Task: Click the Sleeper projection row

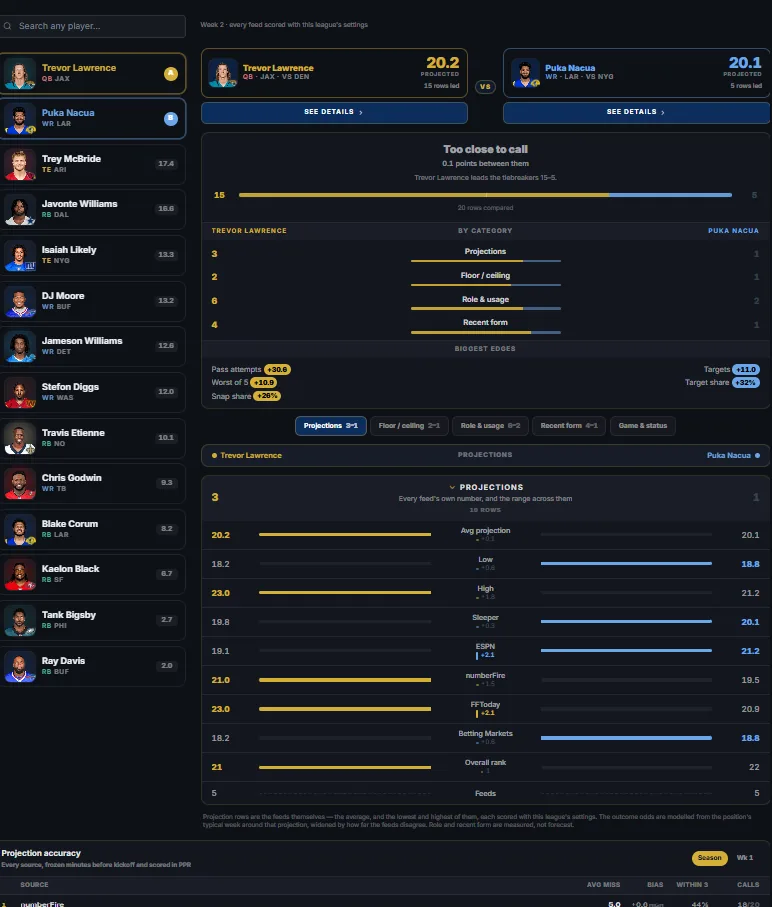Action: [485, 622]
